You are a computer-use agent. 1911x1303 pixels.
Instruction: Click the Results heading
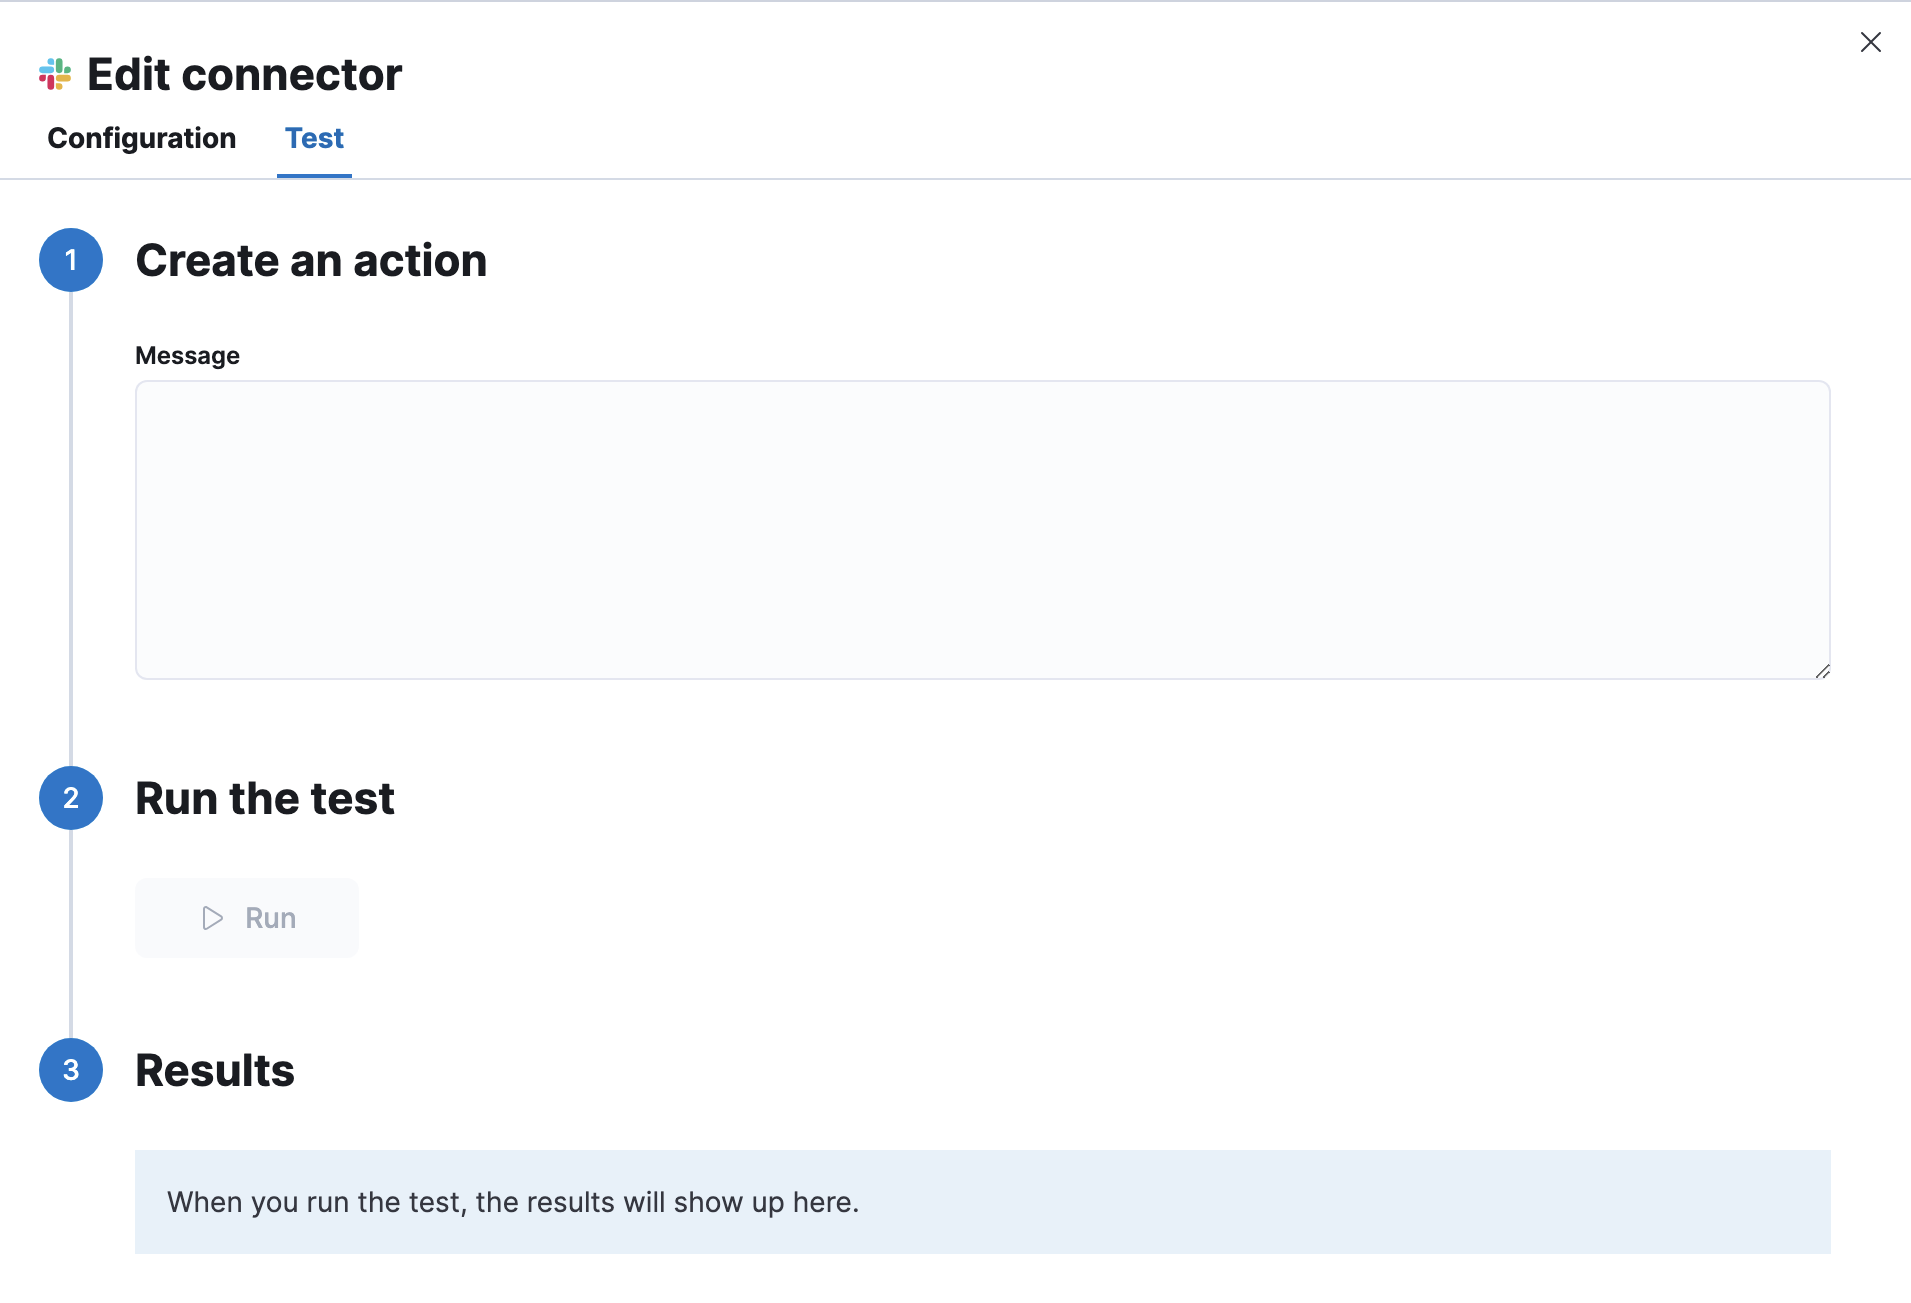point(214,1070)
